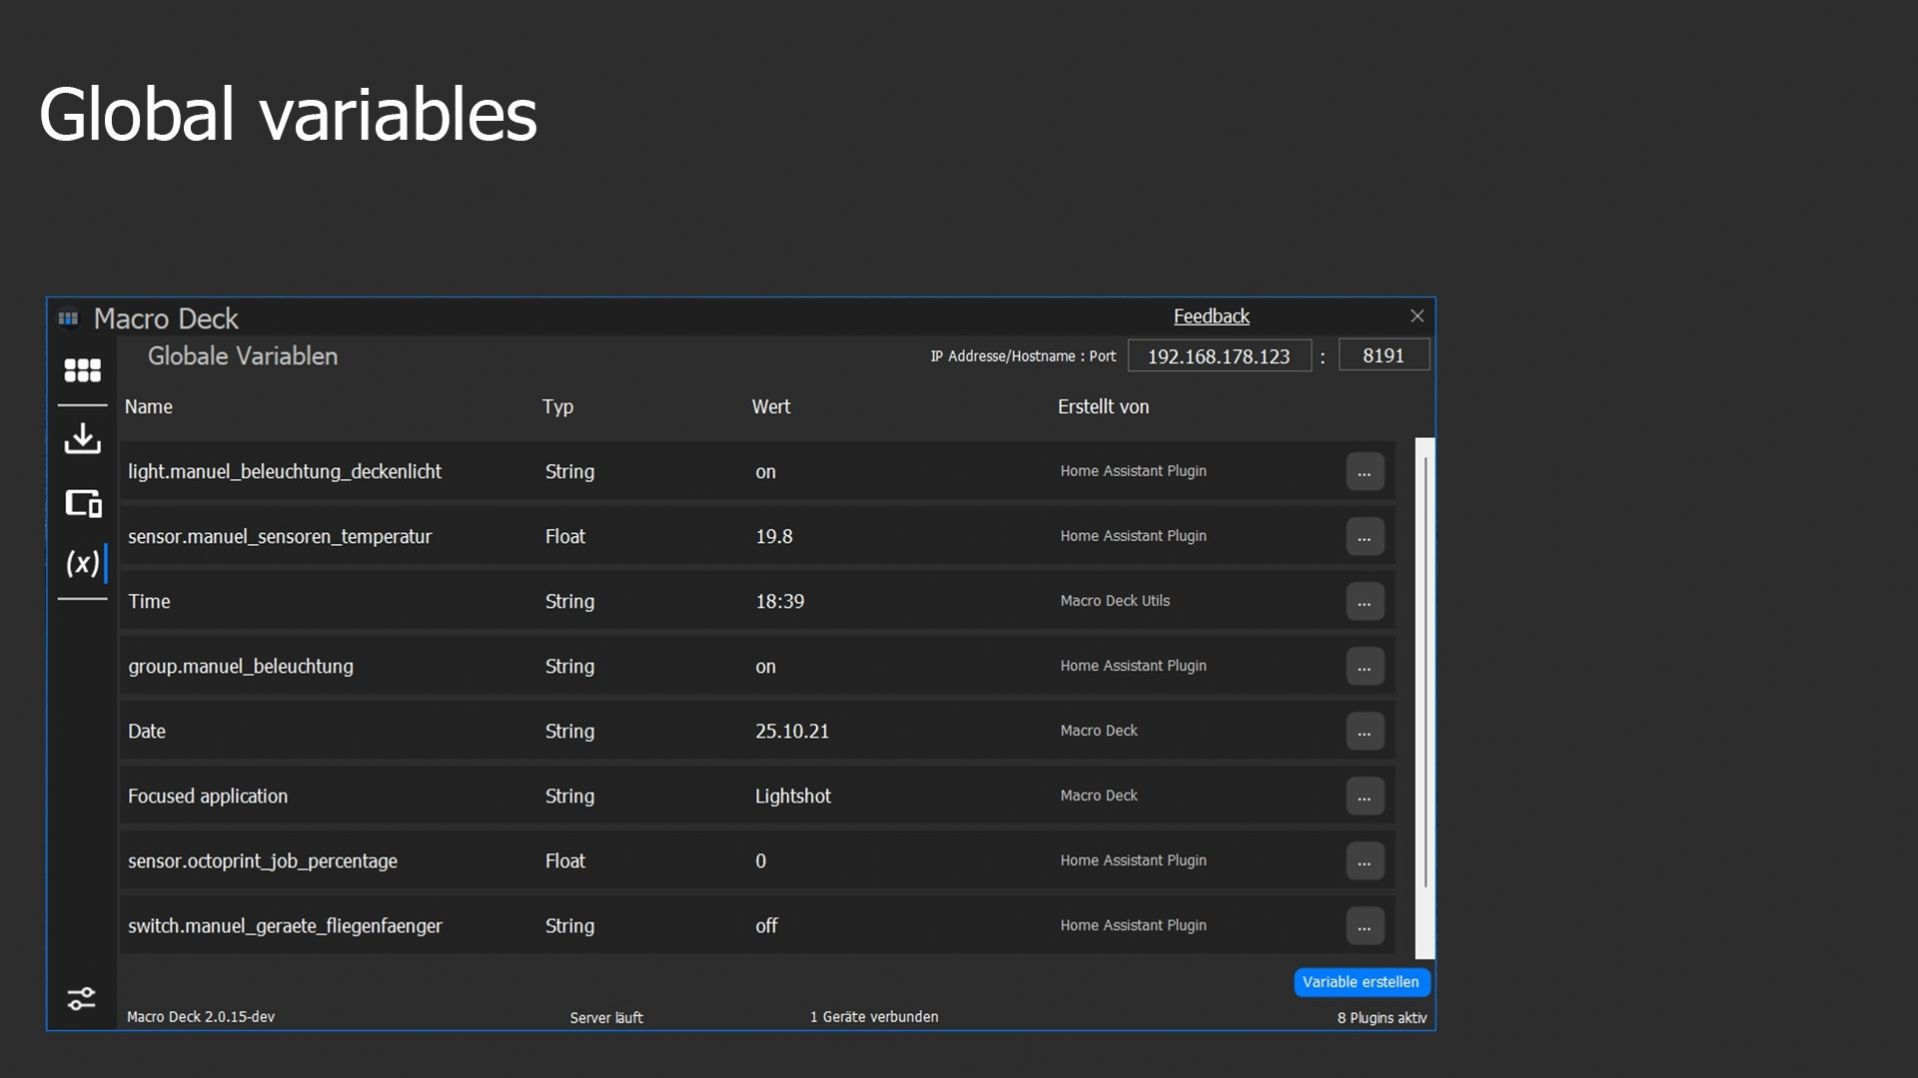This screenshot has width=1918, height=1078.
Task: Close the Macro Deck window
Action: [1417, 316]
